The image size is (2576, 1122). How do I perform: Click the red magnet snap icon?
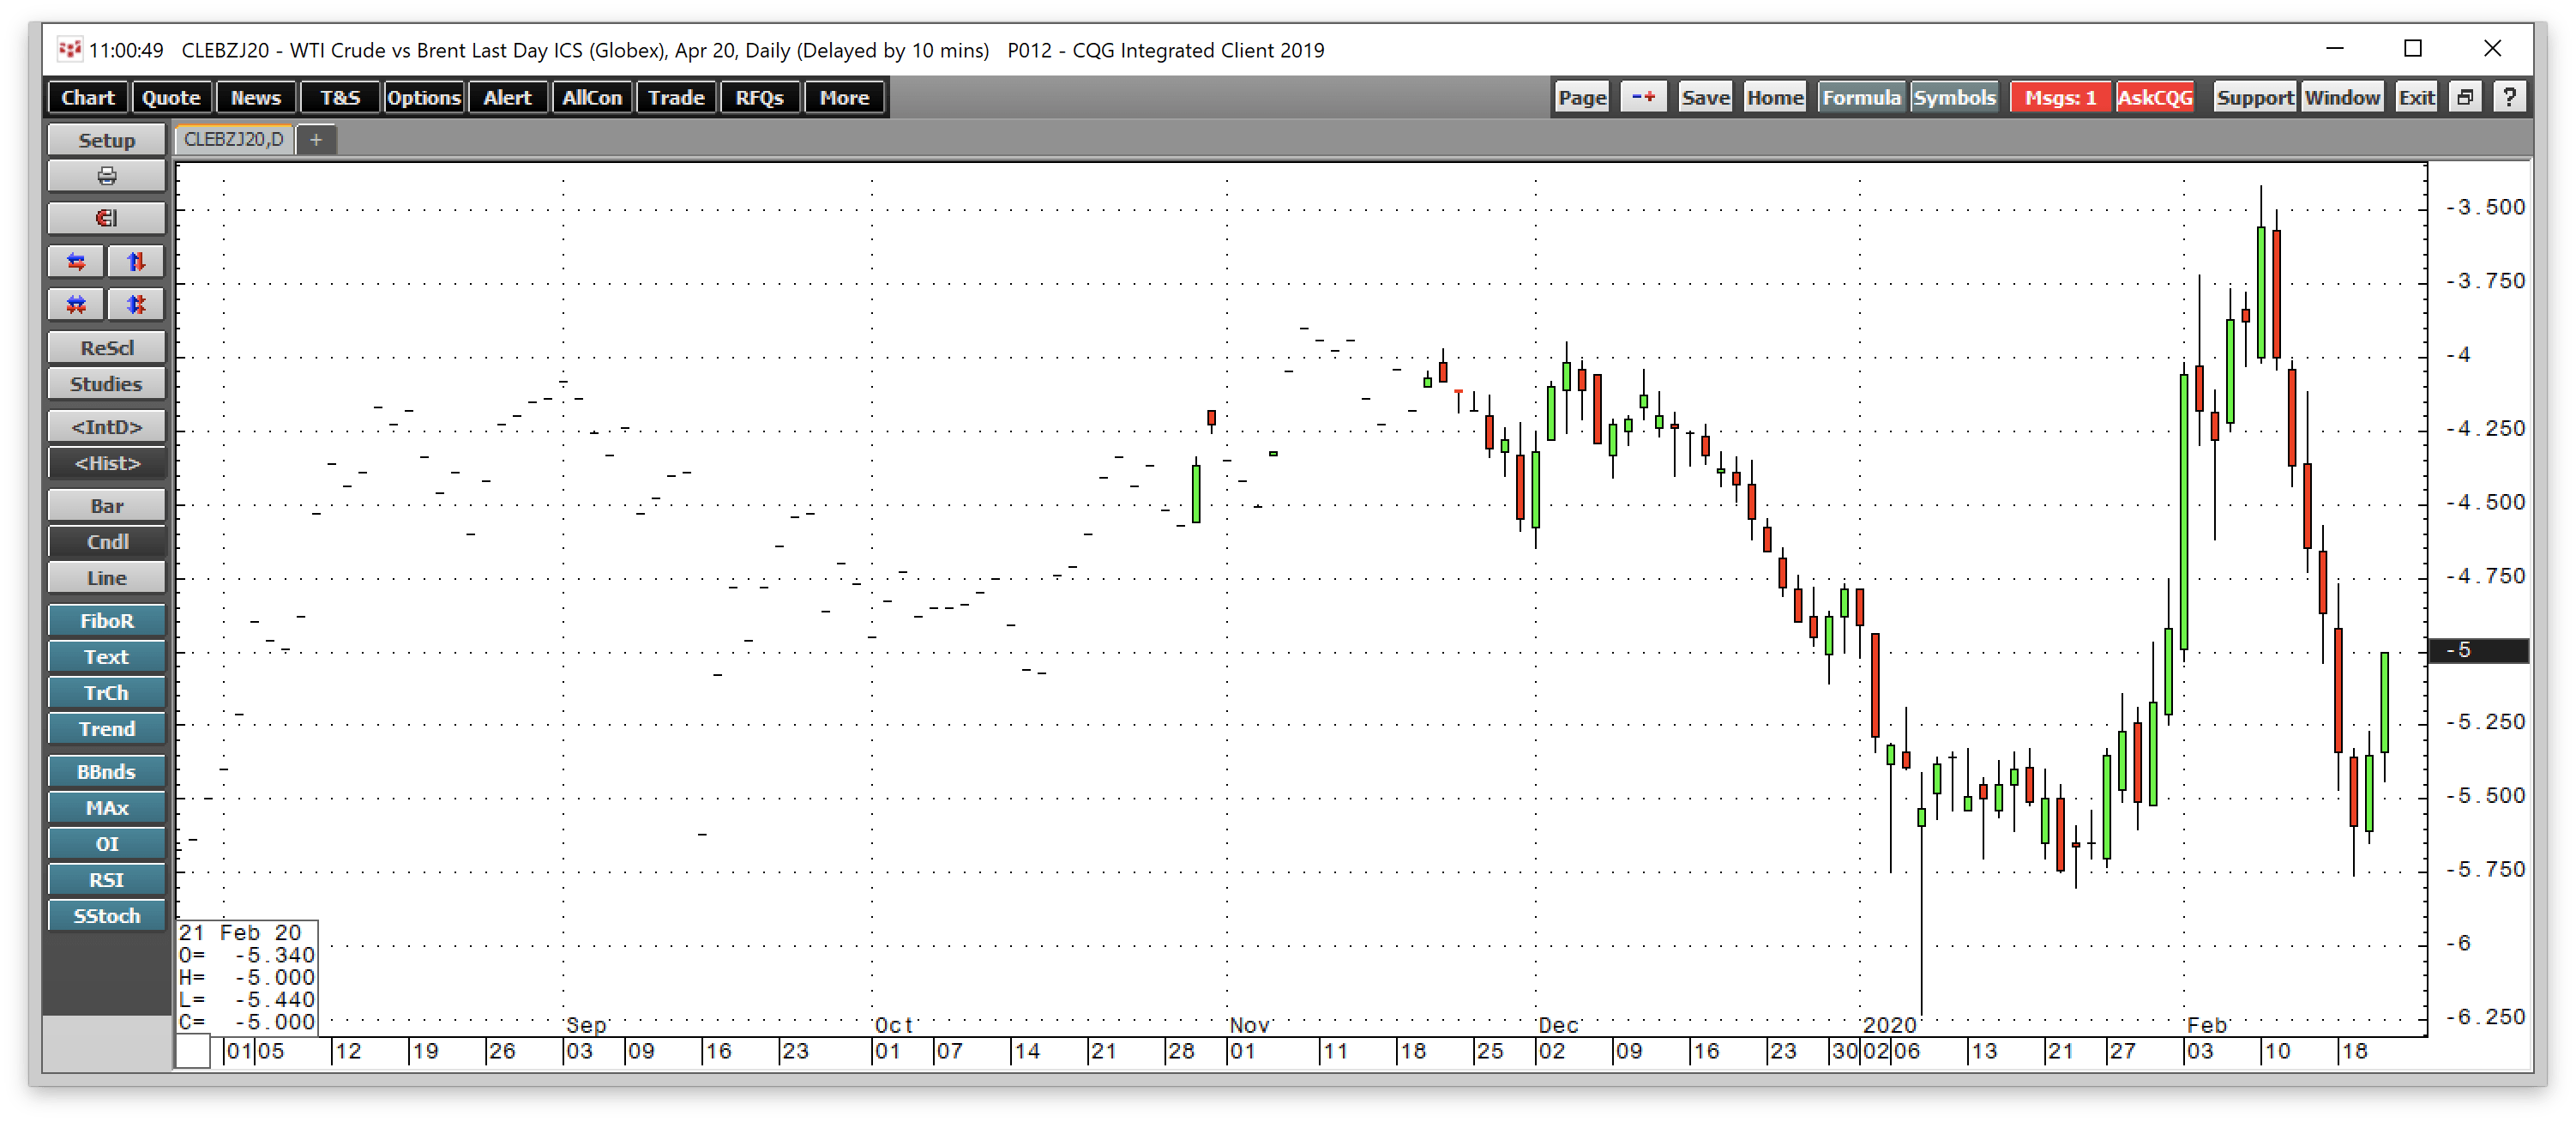click(106, 218)
